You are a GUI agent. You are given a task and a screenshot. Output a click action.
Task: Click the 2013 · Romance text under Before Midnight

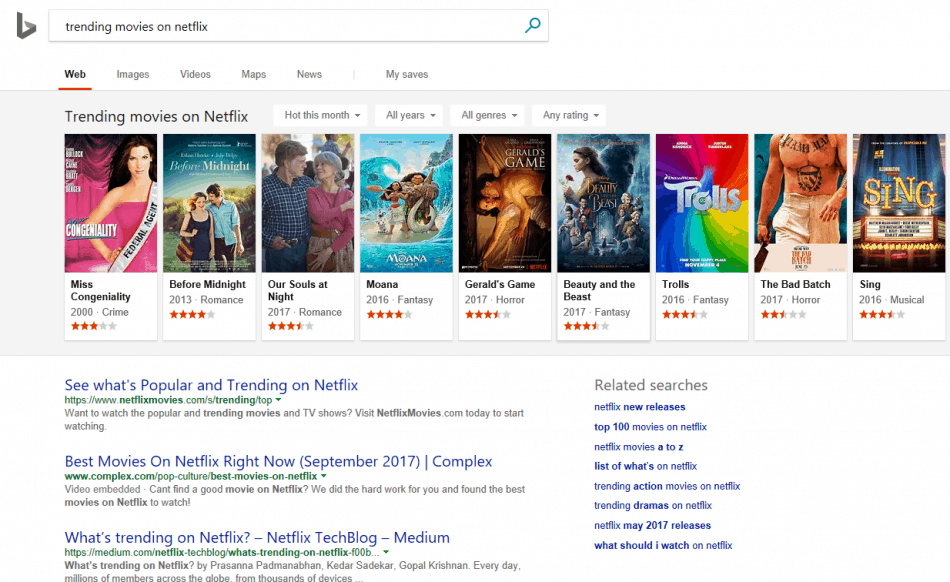206,300
